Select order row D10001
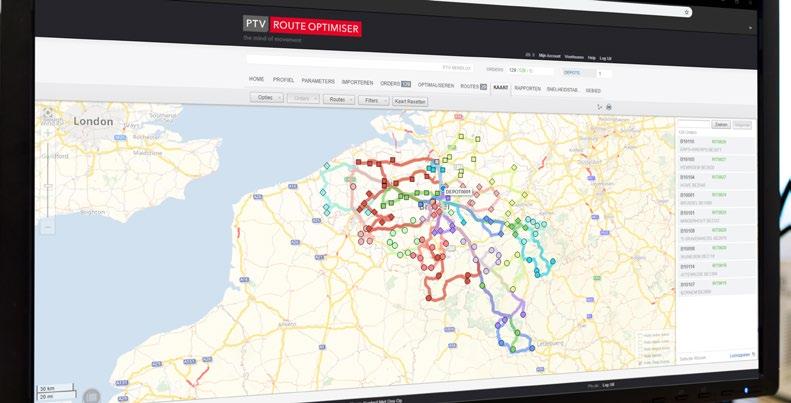 (x=716, y=198)
